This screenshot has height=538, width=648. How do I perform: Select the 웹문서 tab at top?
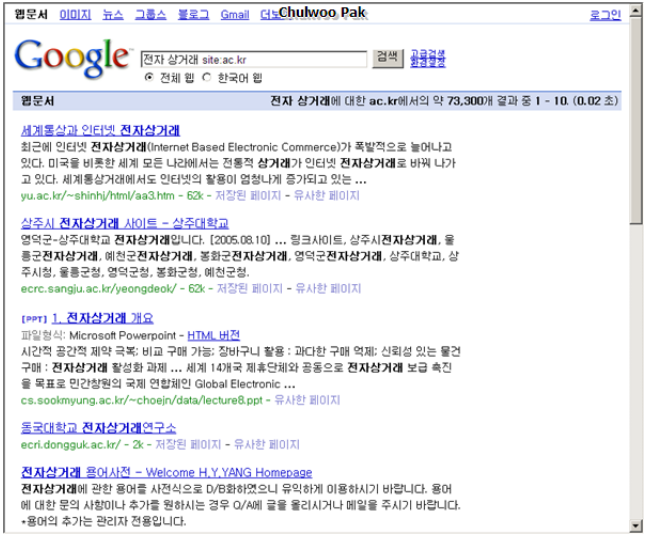(31, 15)
